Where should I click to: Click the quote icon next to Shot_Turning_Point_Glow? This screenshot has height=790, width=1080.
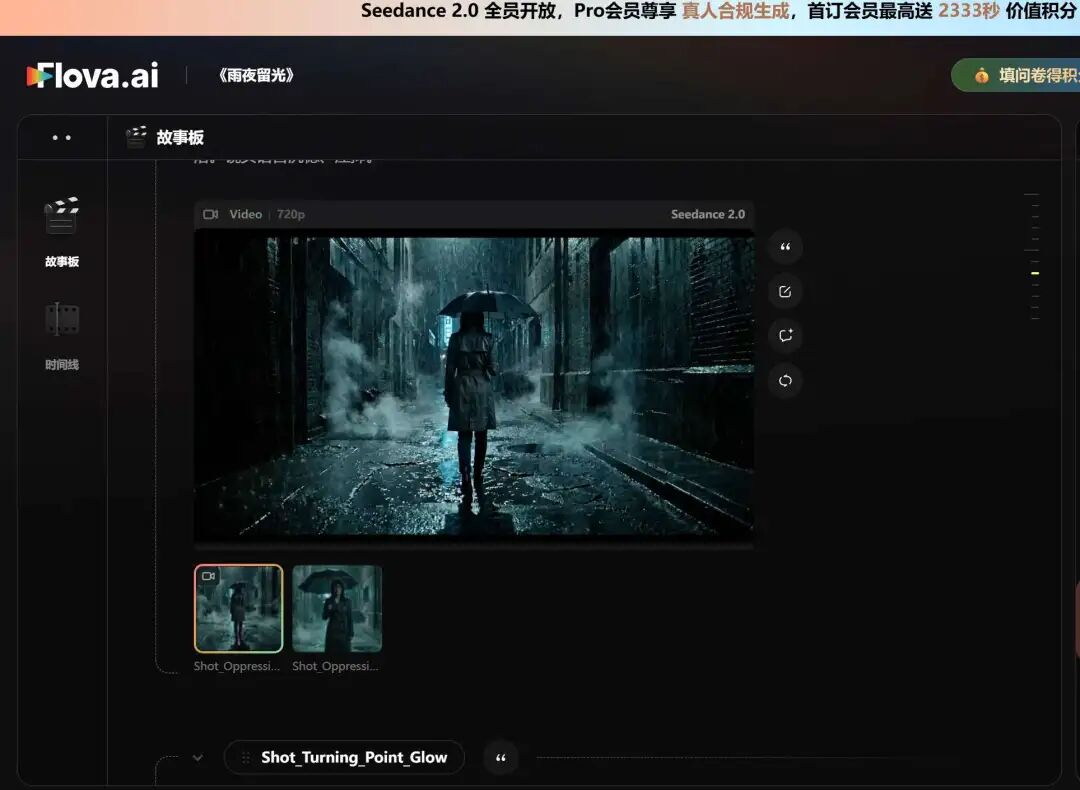(x=501, y=758)
